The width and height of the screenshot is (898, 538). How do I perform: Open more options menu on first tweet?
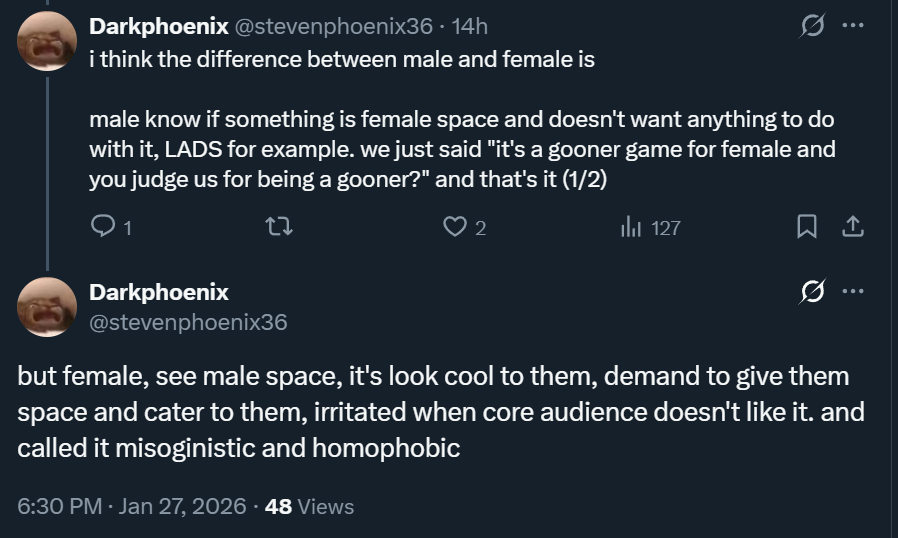tap(852, 26)
